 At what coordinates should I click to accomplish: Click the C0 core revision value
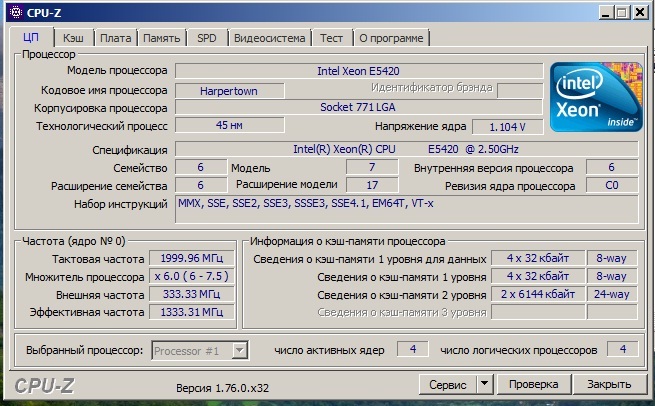click(x=612, y=185)
